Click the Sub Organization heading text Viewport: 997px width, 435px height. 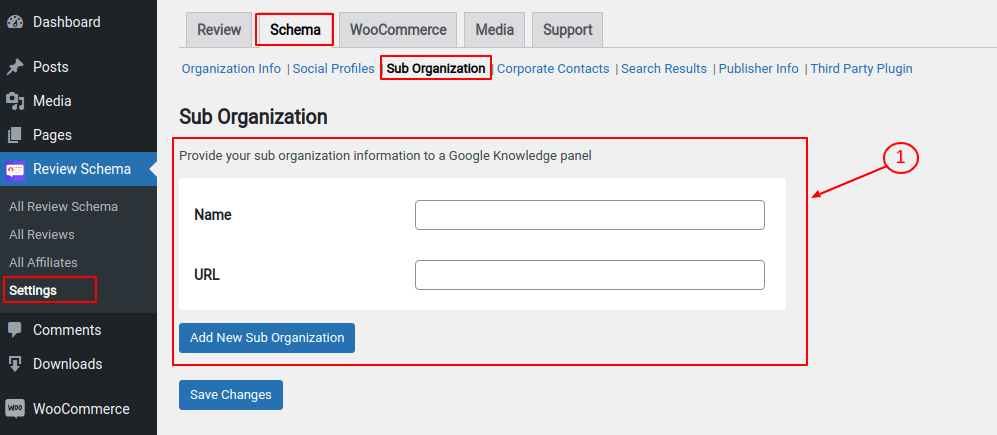pyautogui.click(x=253, y=117)
